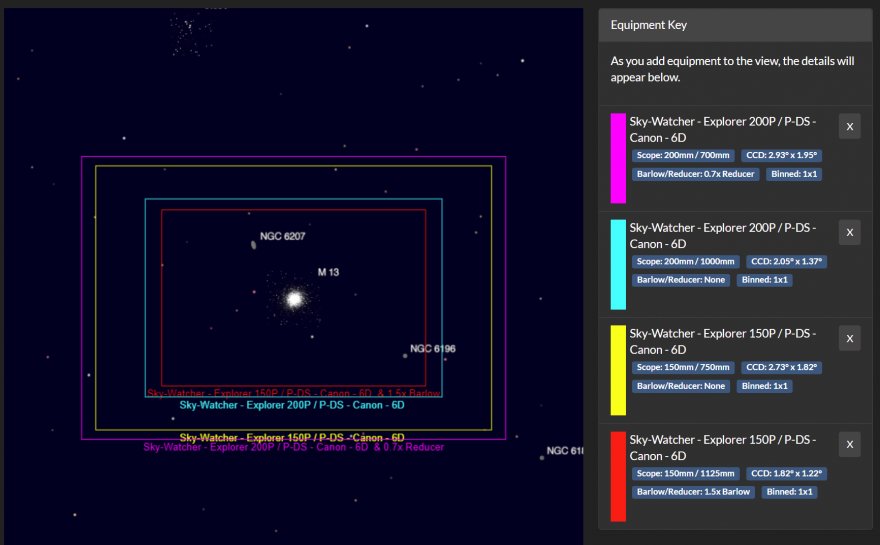
Task: Remove the magenta Explorer 200P reducer entry
Action: 848,127
